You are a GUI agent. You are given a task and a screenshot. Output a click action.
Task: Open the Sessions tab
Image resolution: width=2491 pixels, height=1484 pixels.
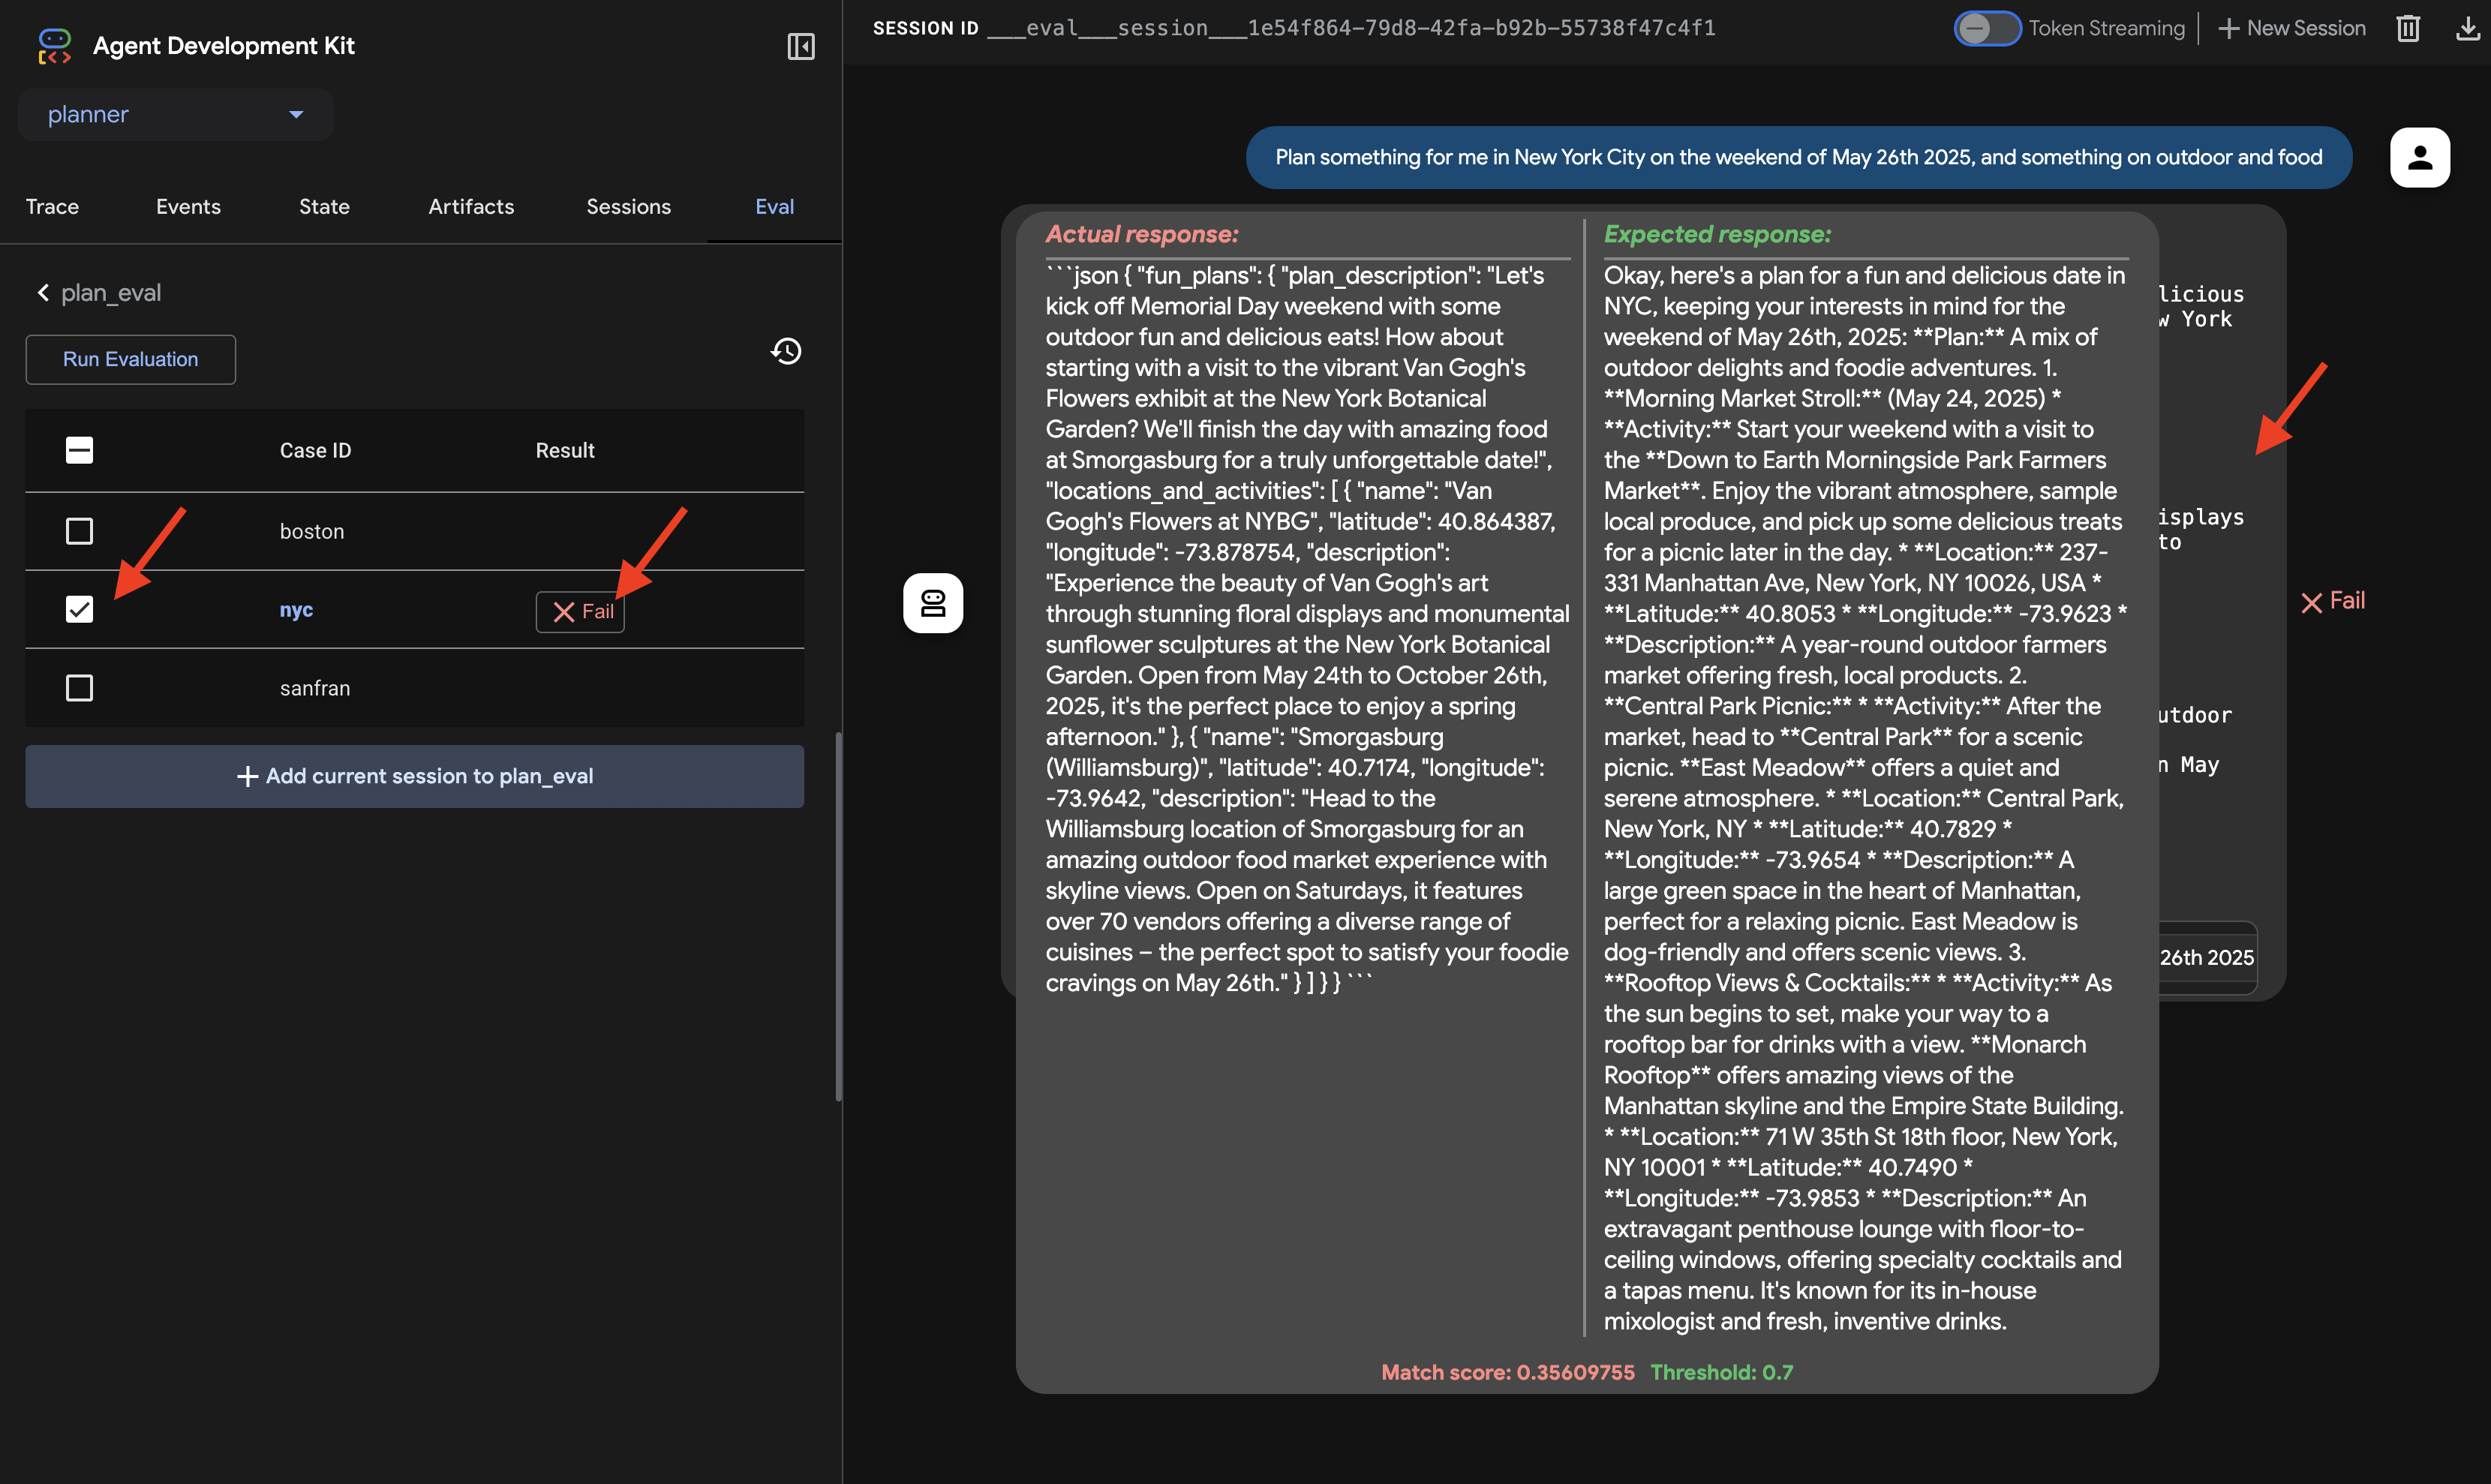(628, 207)
